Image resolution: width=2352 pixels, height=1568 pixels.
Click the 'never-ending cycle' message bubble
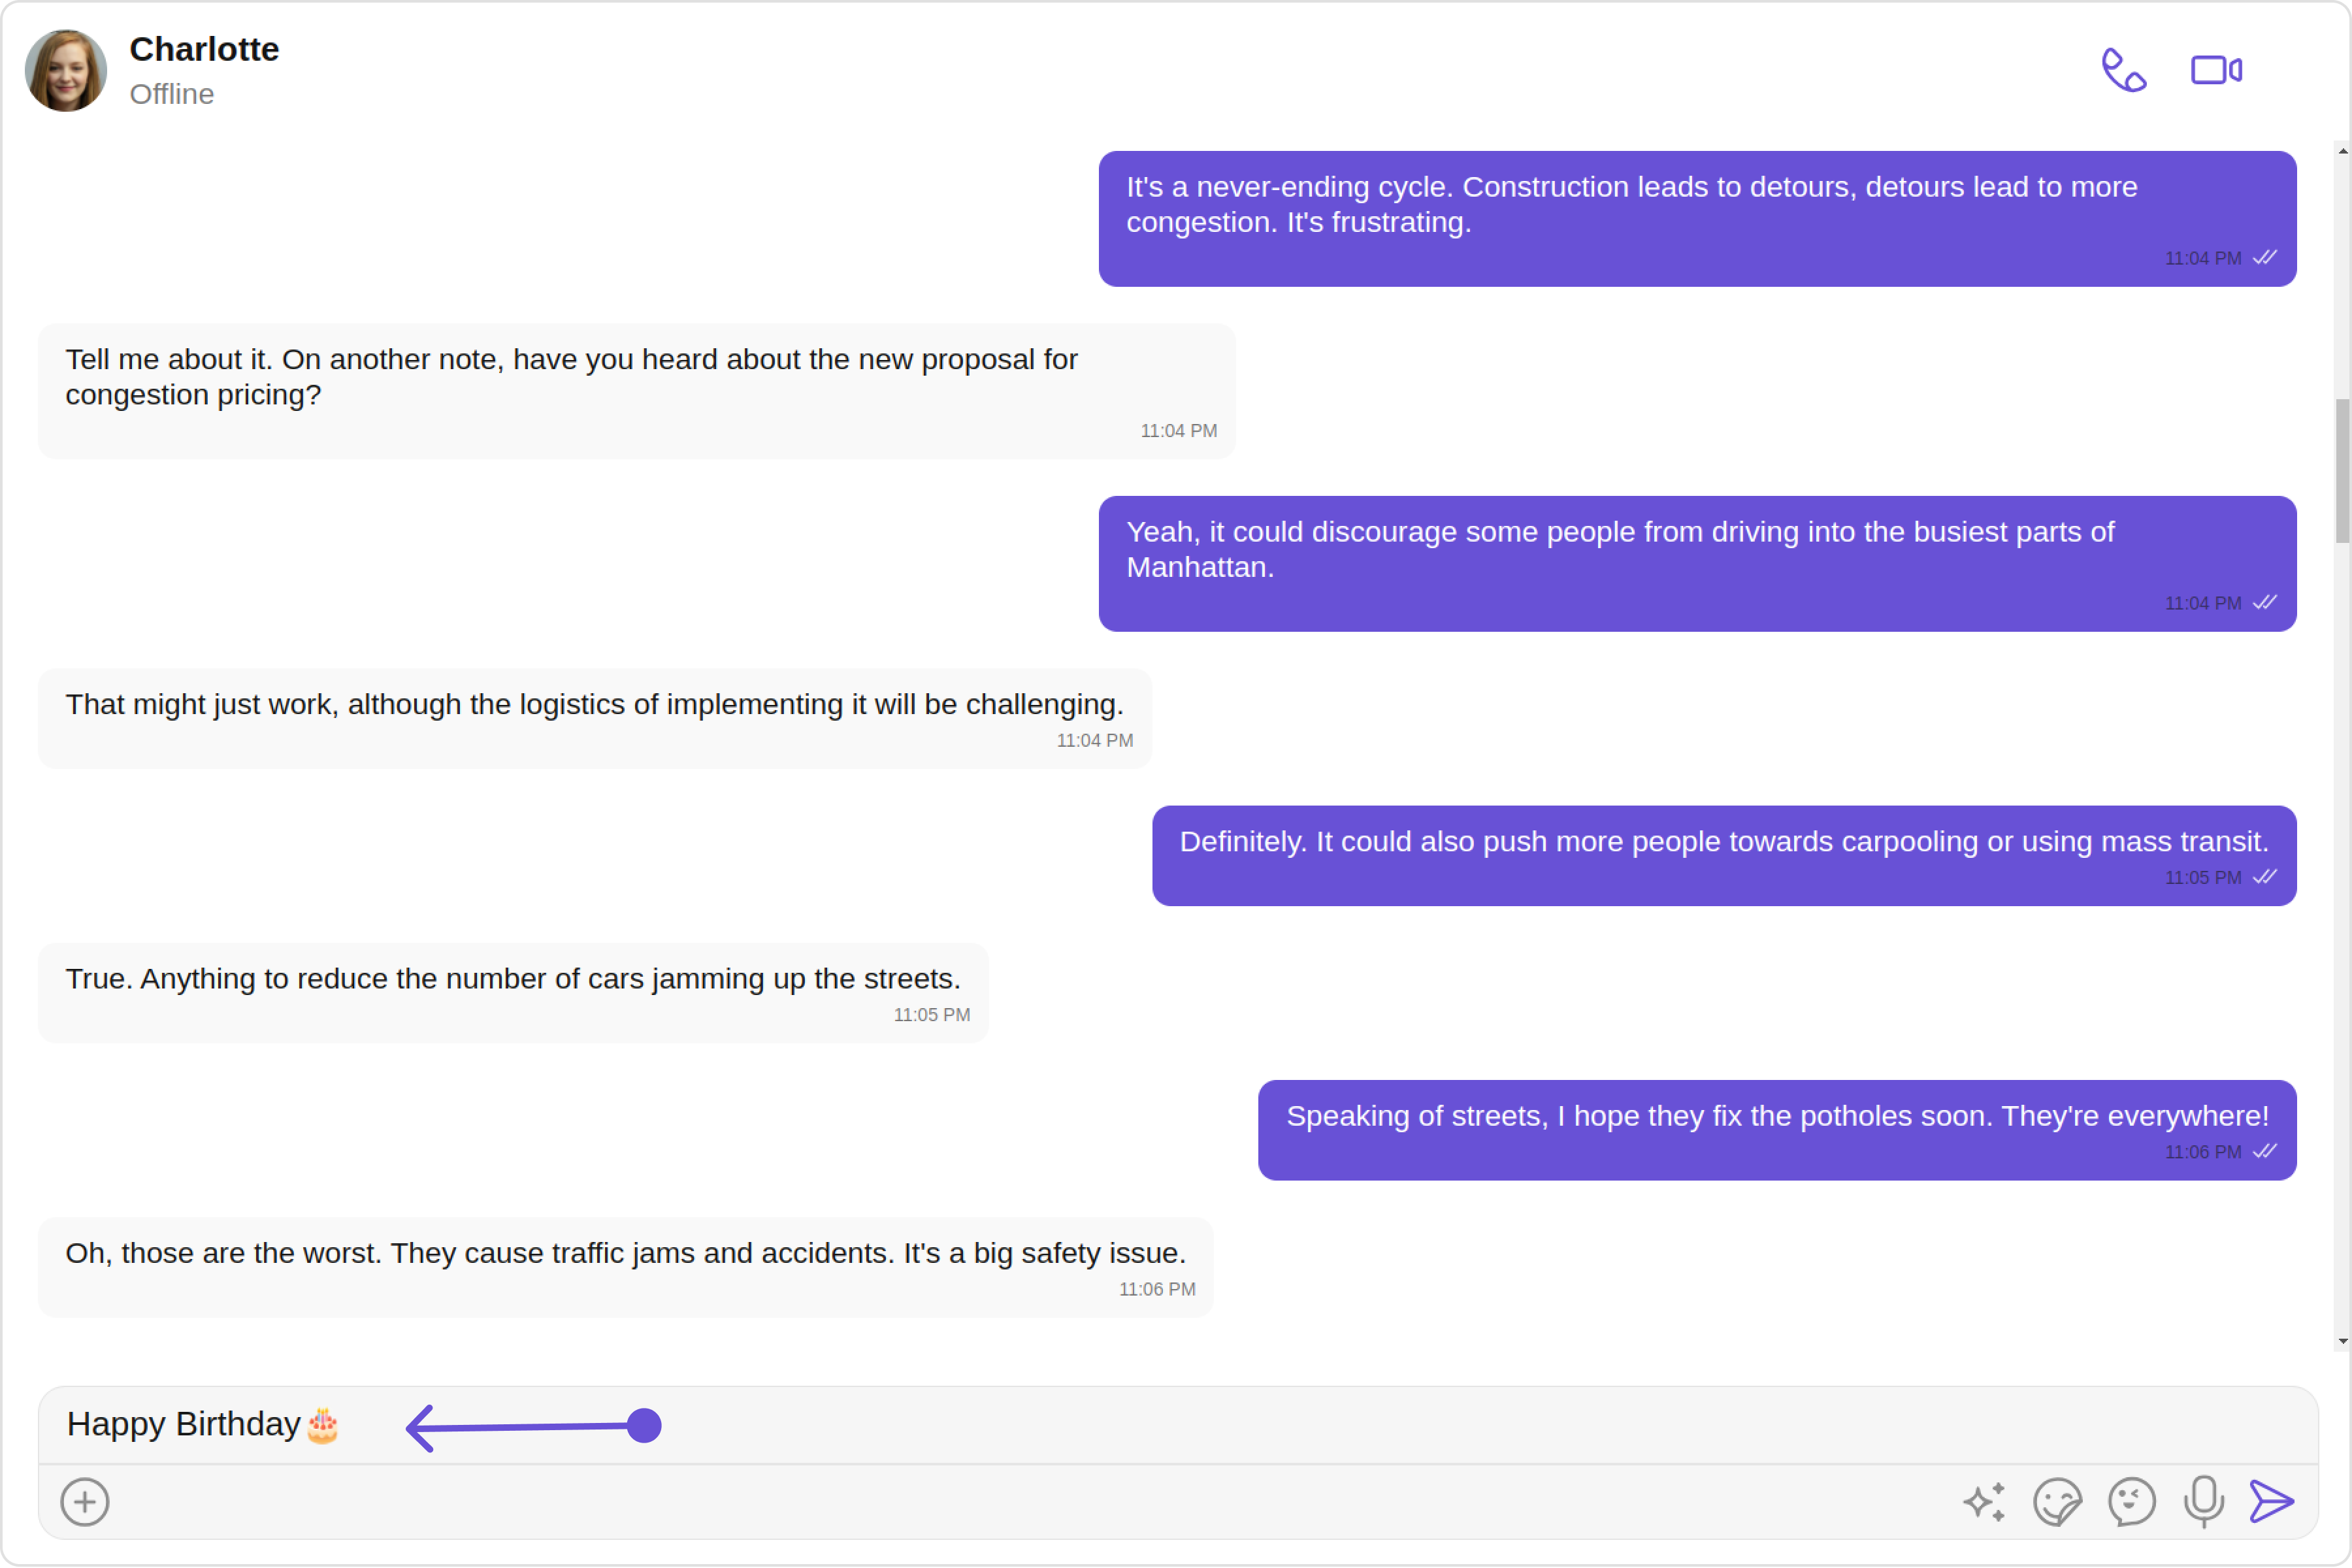pos(1696,218)
